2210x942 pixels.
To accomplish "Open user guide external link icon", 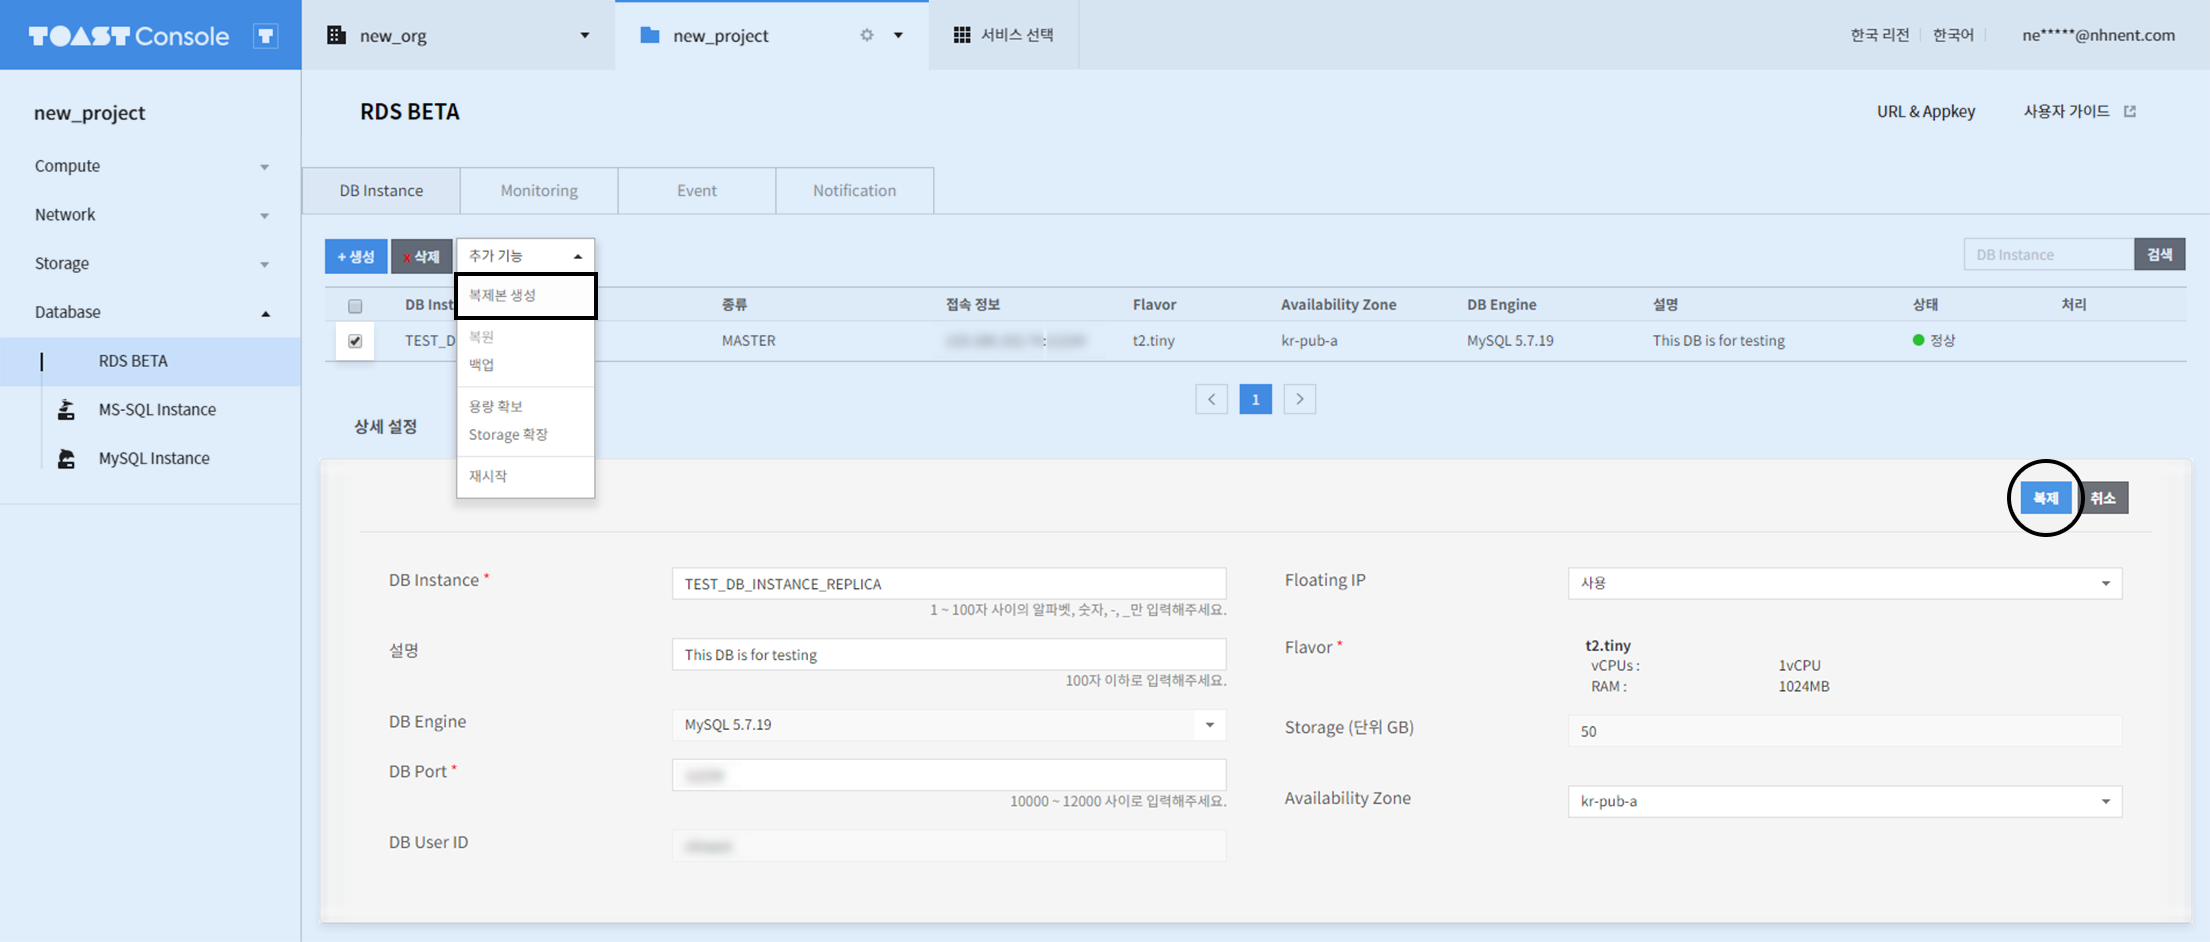I will pos(2130,111).
